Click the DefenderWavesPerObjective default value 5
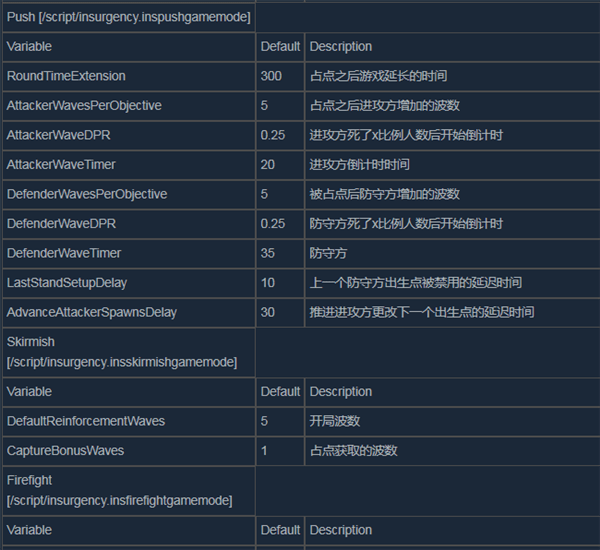The width and height of the screenshot is (600, 550). [x=264, y=194]
